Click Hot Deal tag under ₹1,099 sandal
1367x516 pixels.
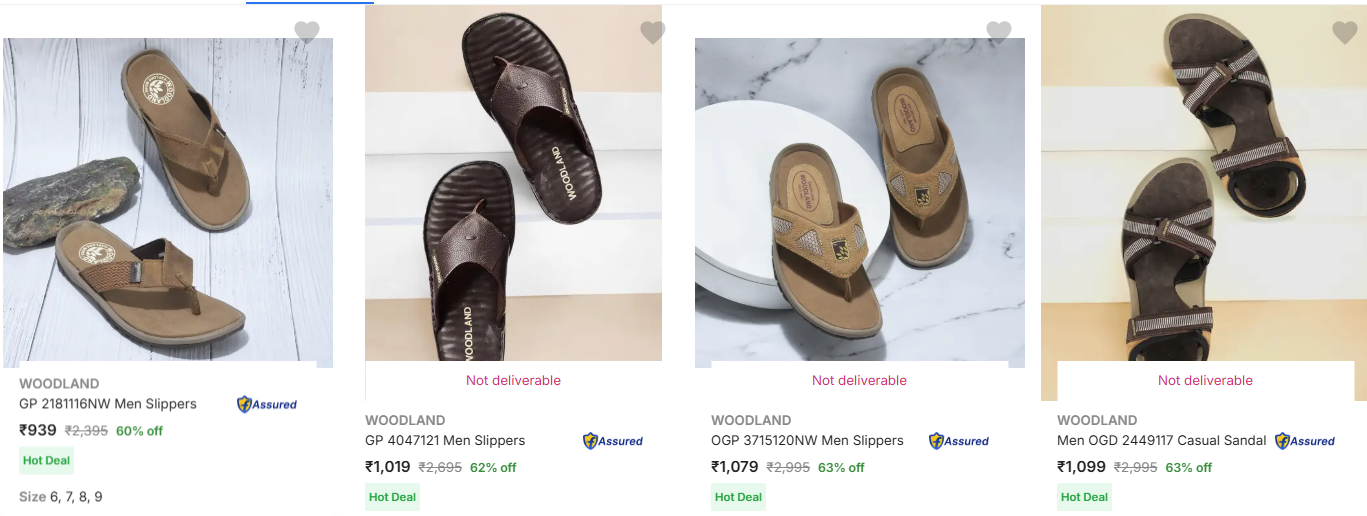click(1084, 497)
